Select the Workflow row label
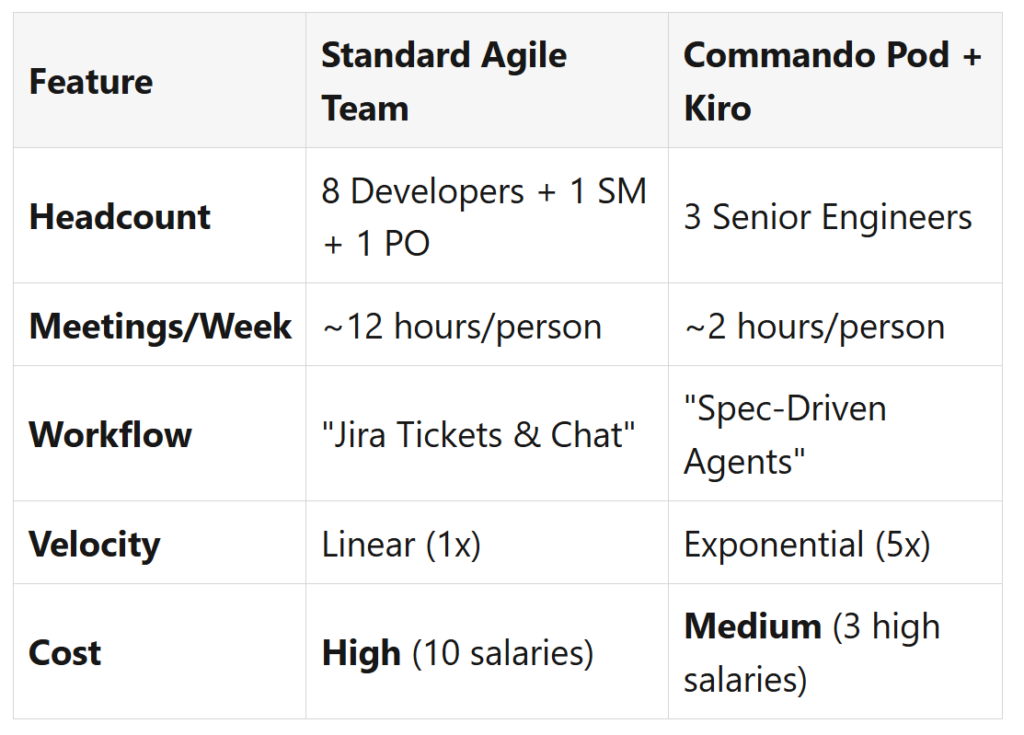Screen dimensions: 1024x735 click(x=110, y=434)
